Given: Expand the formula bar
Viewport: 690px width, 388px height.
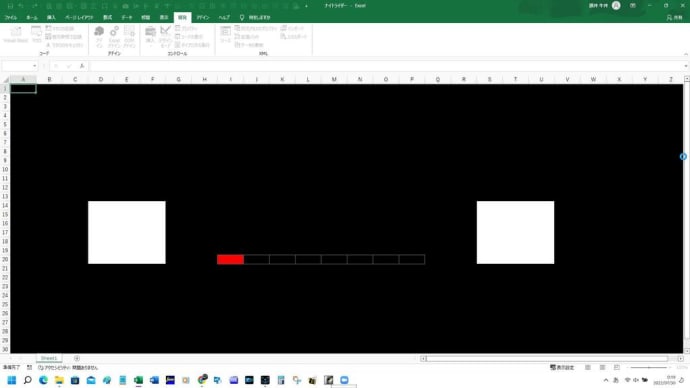Looking at the screenshot, I should 686,66.
